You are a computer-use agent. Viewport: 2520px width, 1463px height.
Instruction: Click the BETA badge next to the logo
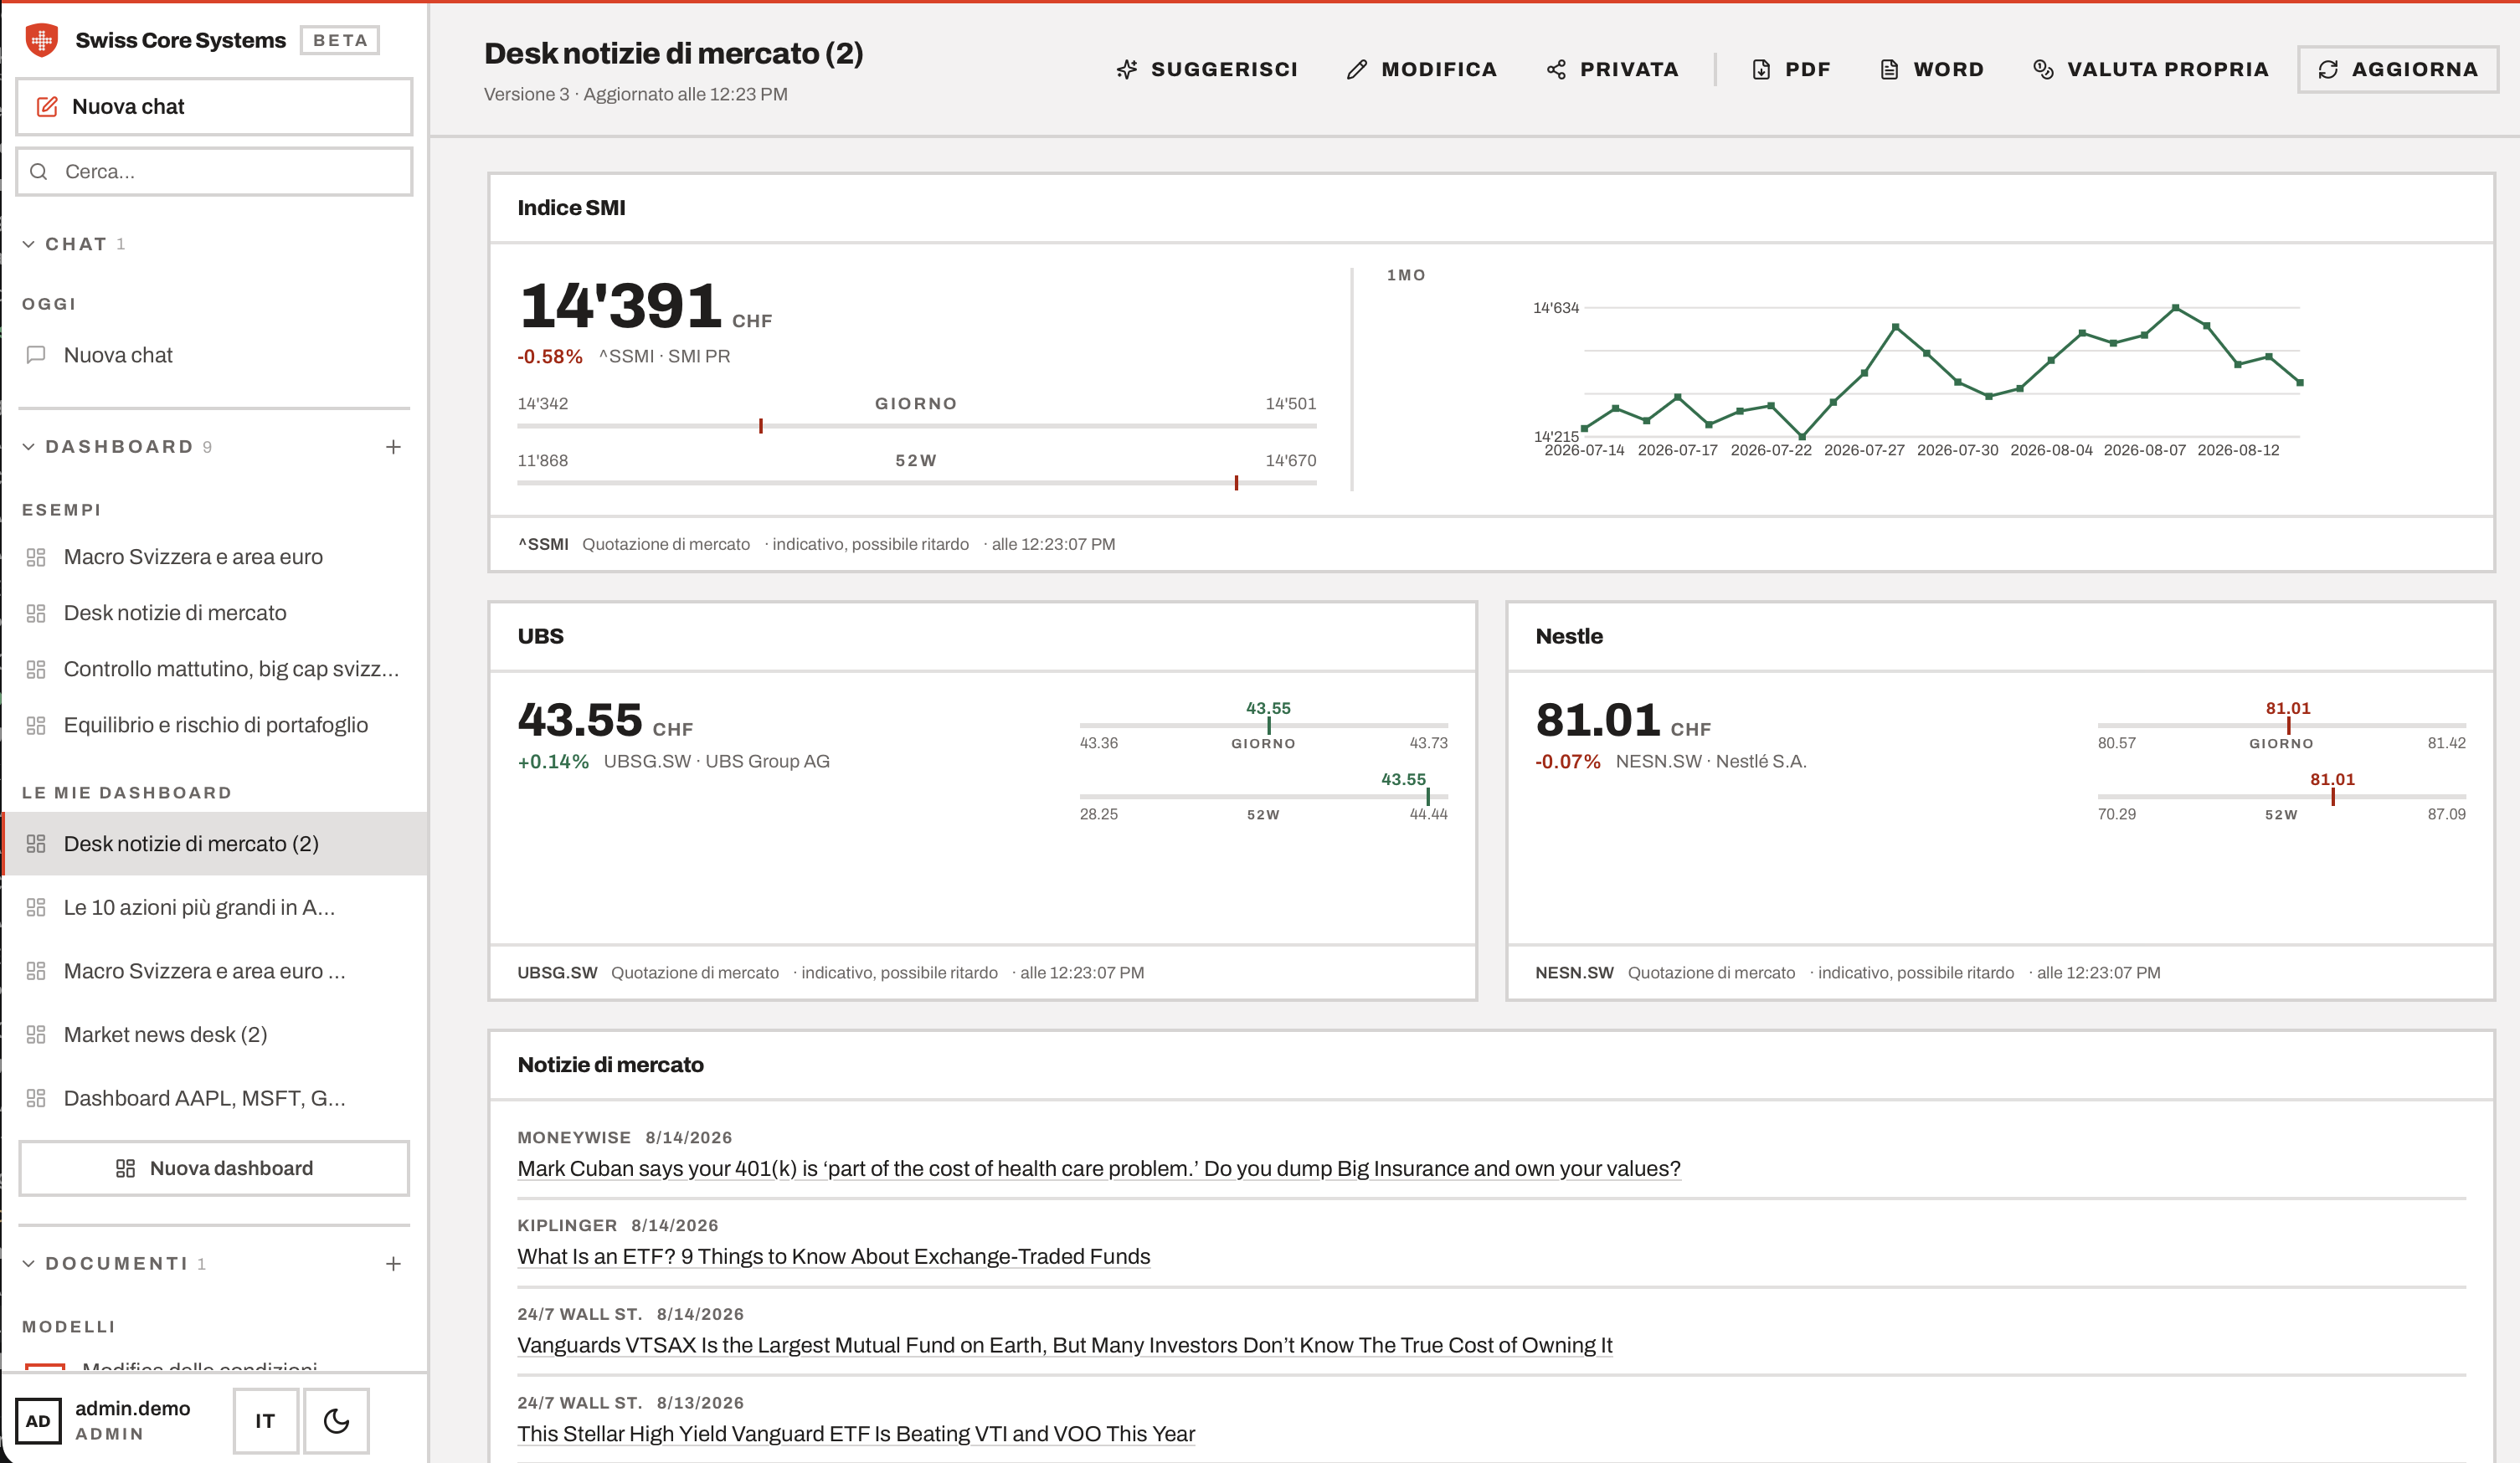[340, 40]
